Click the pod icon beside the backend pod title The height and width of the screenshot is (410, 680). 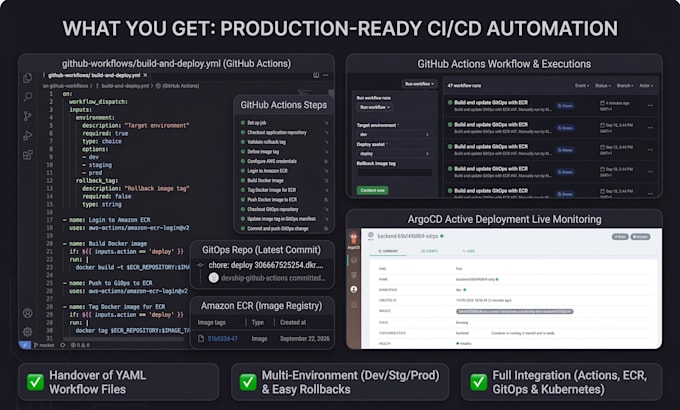click(371, 236)
